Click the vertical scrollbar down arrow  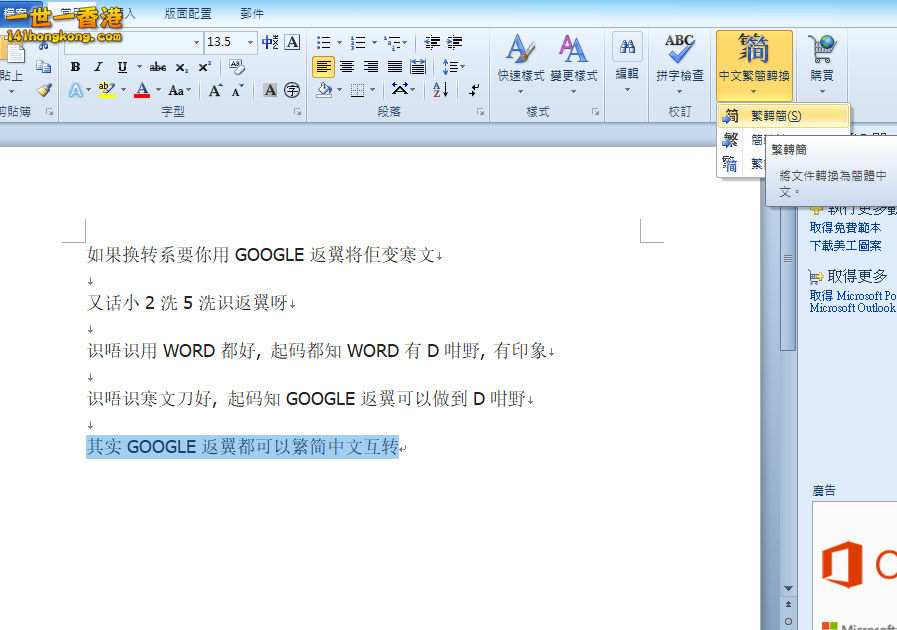coord(788,588)
